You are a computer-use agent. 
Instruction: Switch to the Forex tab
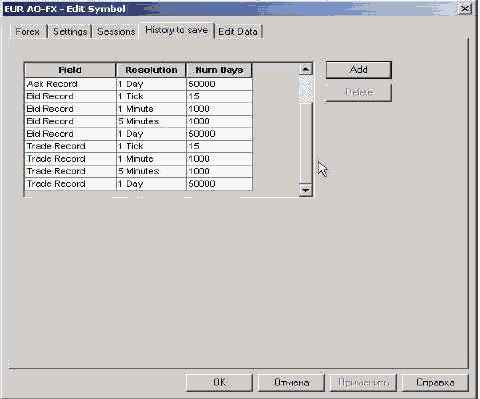tap(28, 32)
